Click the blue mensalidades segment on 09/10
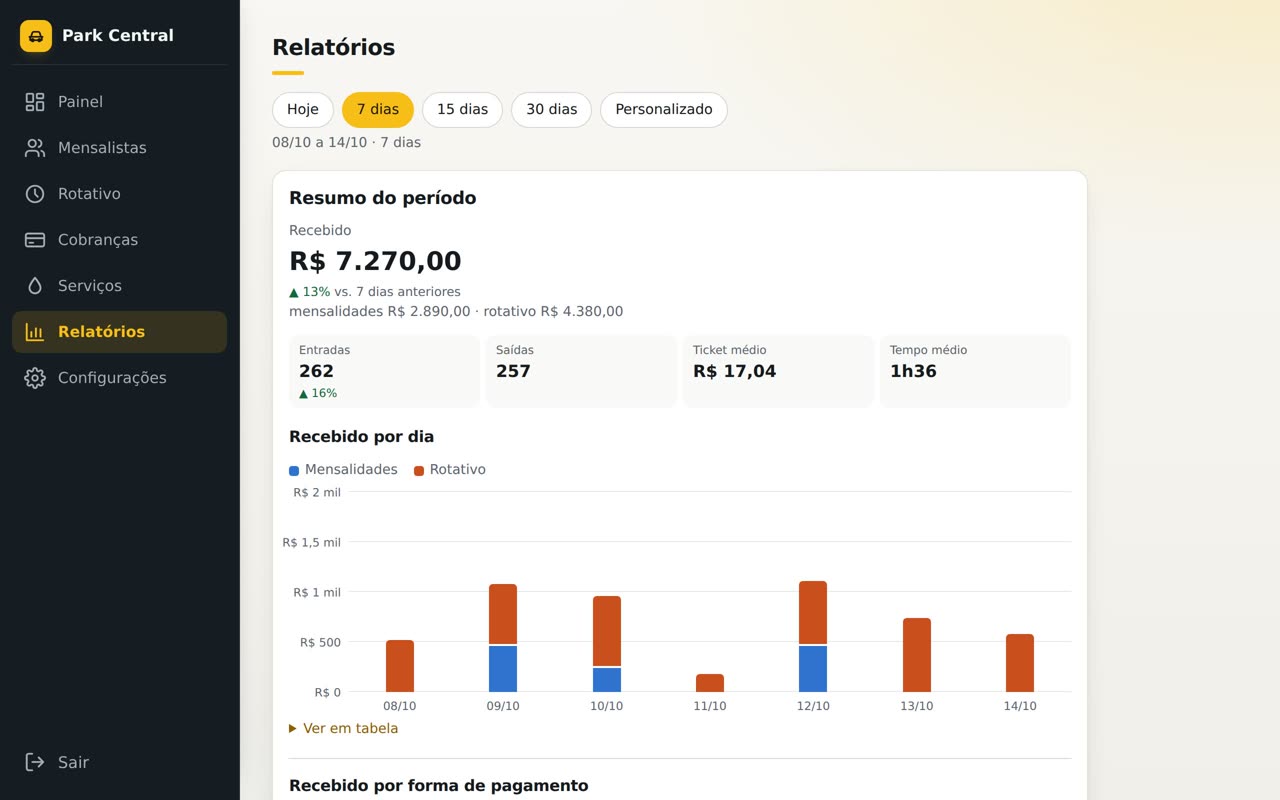Image resolution: width=1280 pixels, height=800 pixels. click(503, 669)
